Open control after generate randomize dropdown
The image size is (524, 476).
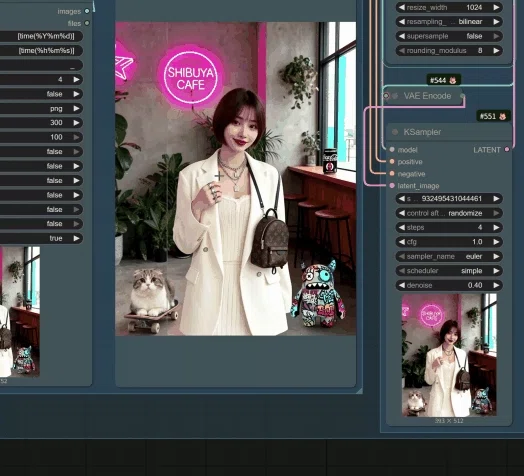[x=449, y=213]
